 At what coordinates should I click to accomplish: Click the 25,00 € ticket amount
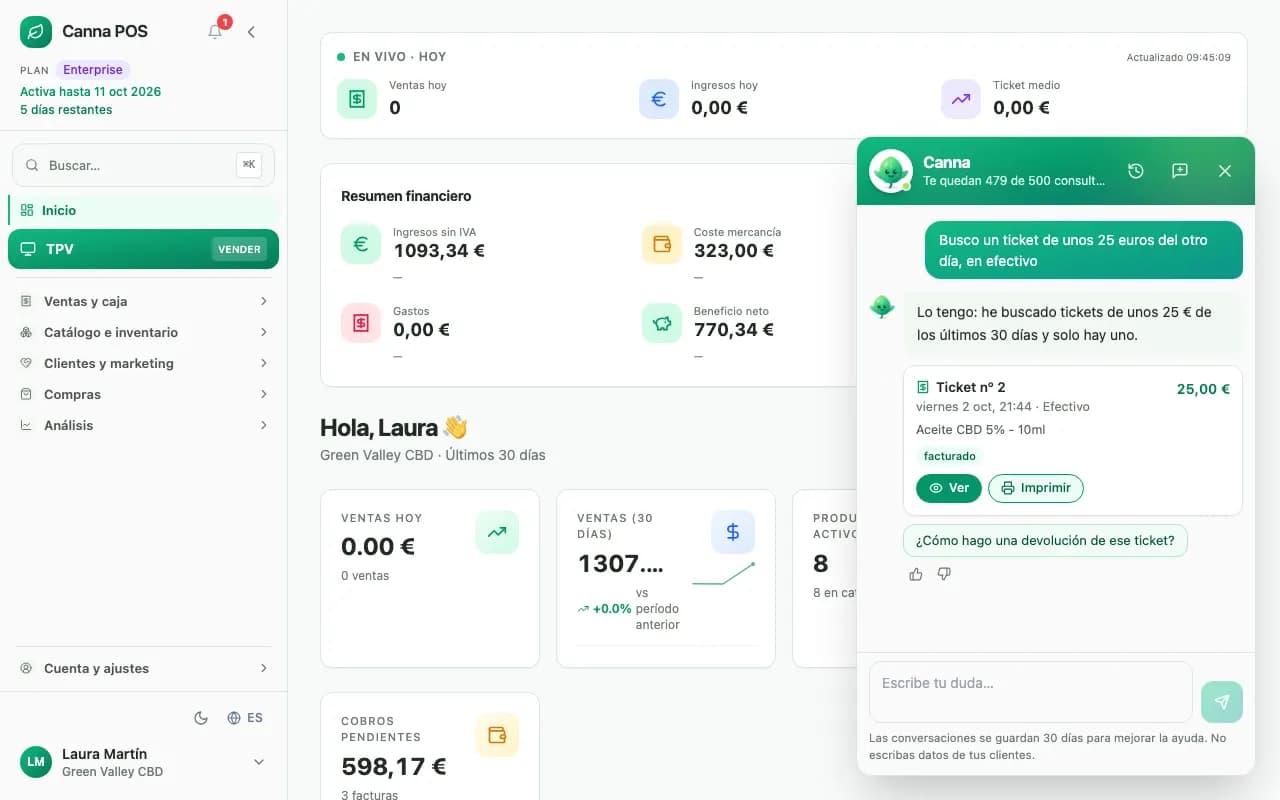point(1203,389)
